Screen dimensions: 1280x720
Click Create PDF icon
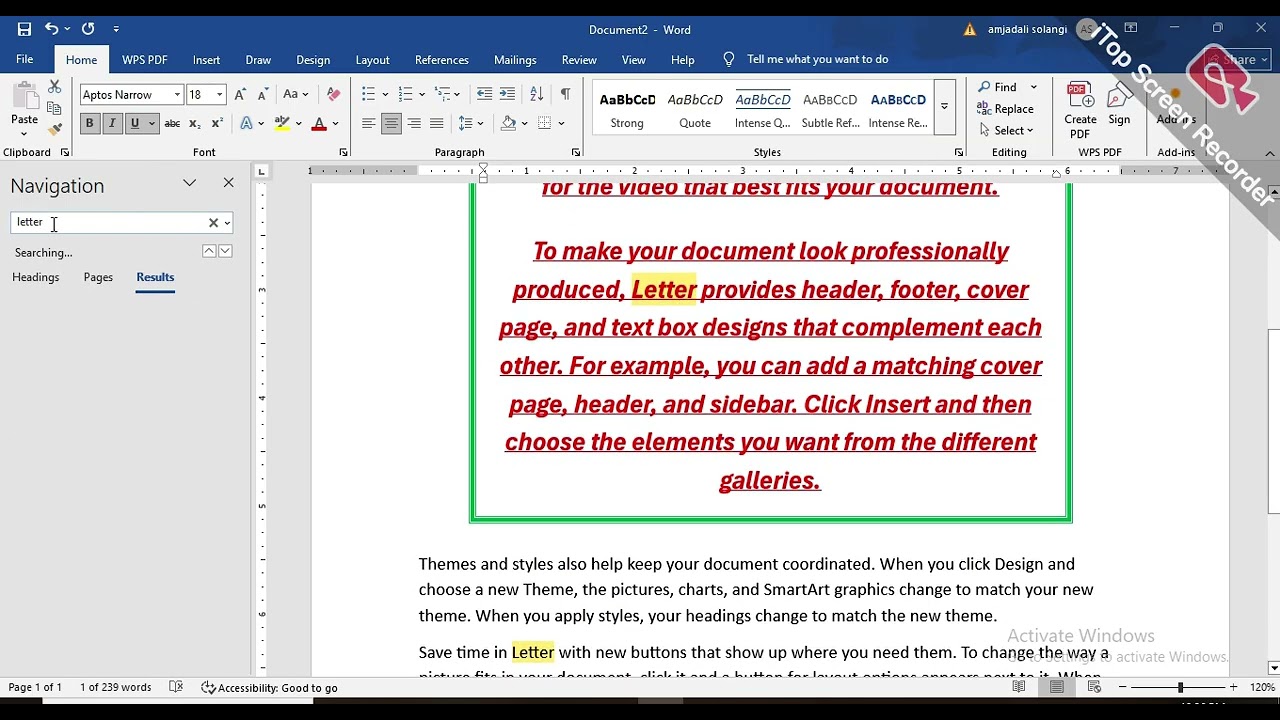click(1080, 110)
